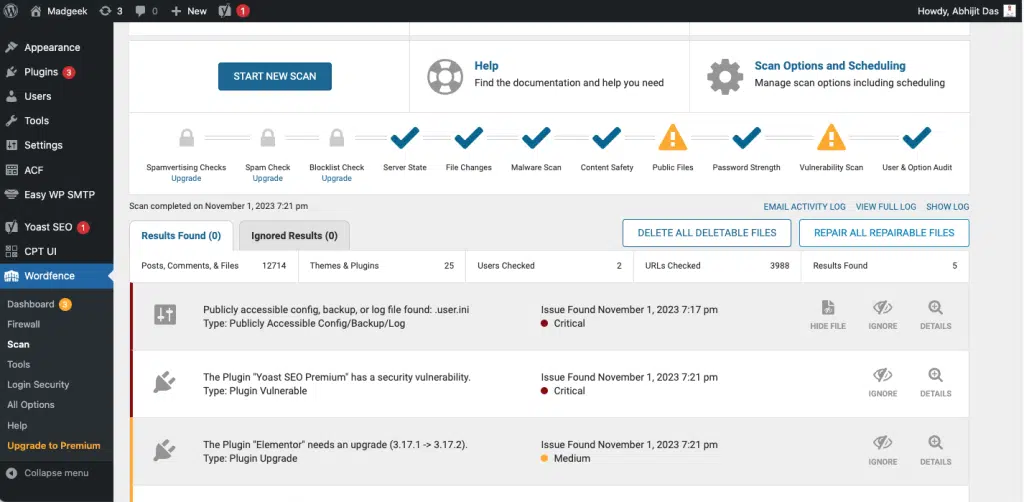
Task: Click the settings icon on .user.ini row
Action: [x=165, y=315]
